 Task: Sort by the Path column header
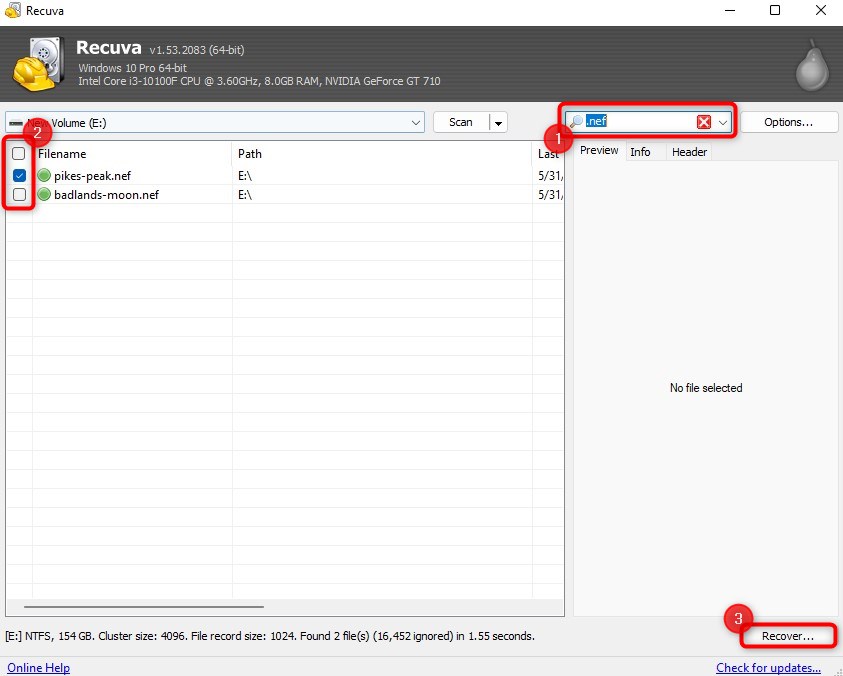[x=382, y=154]
